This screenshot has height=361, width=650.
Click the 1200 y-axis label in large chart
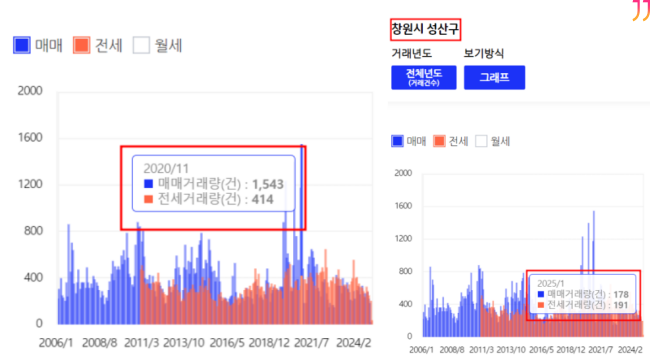point(30,184)
